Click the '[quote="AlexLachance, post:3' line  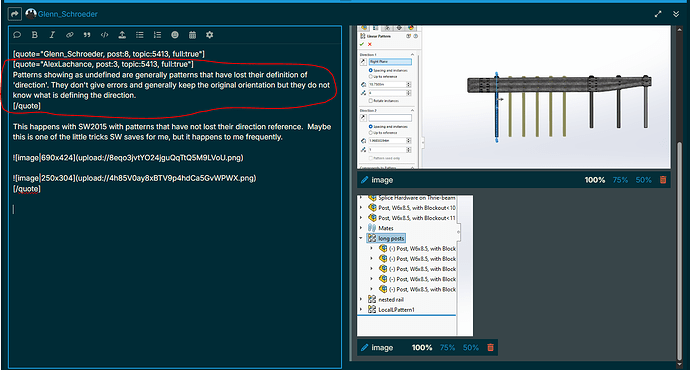pyautogui.click(x=103, y=64)
